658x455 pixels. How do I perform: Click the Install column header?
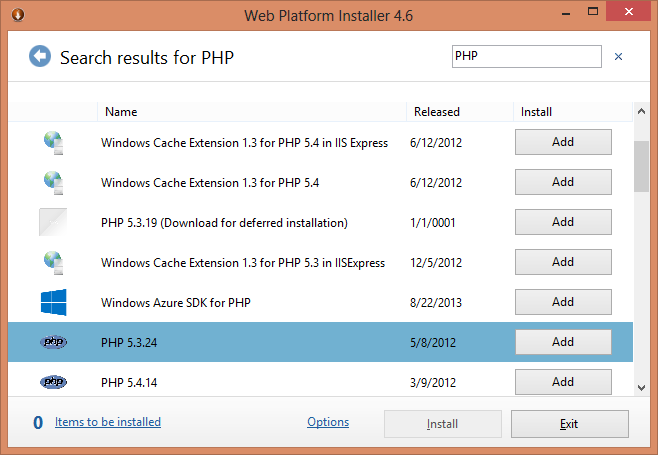click(x=573, y=112)
